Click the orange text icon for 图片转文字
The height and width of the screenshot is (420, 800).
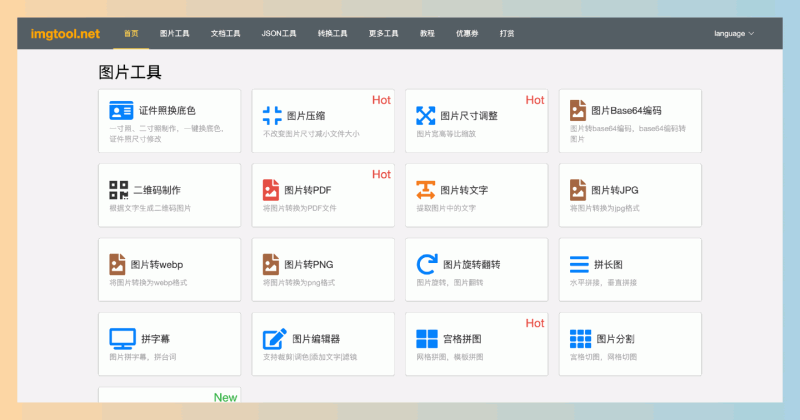(426, 190)
